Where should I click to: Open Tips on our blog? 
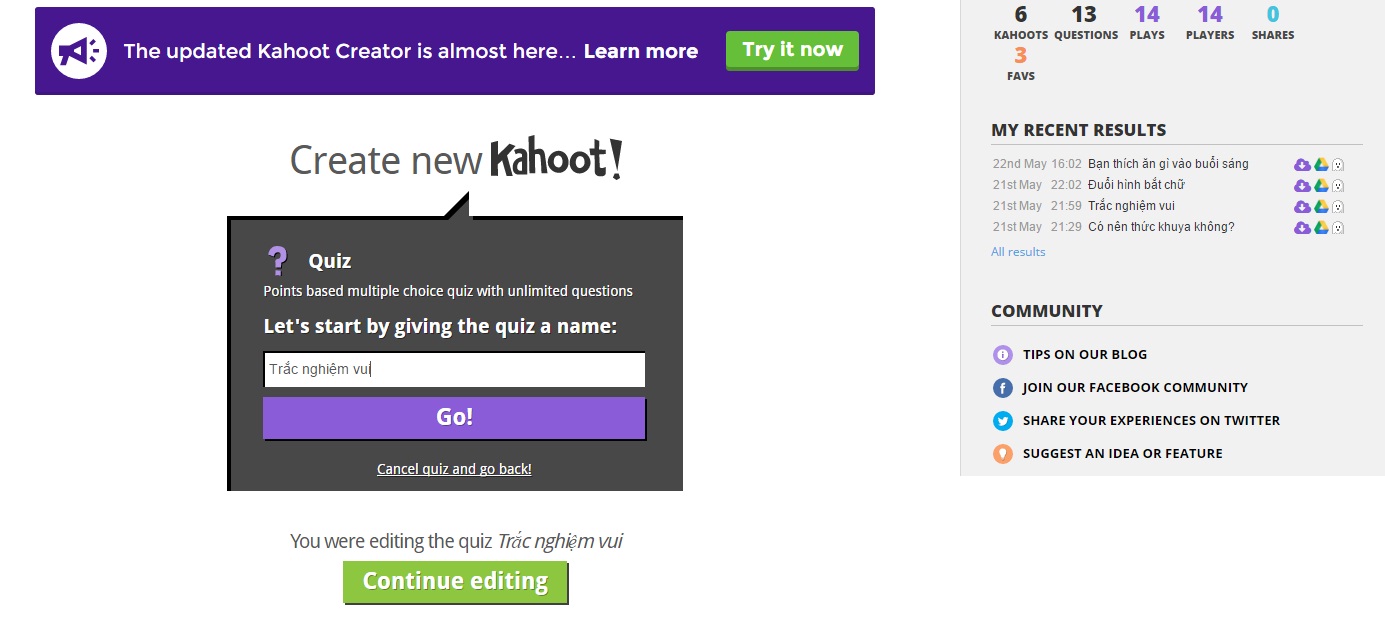tap(1085, 355)
